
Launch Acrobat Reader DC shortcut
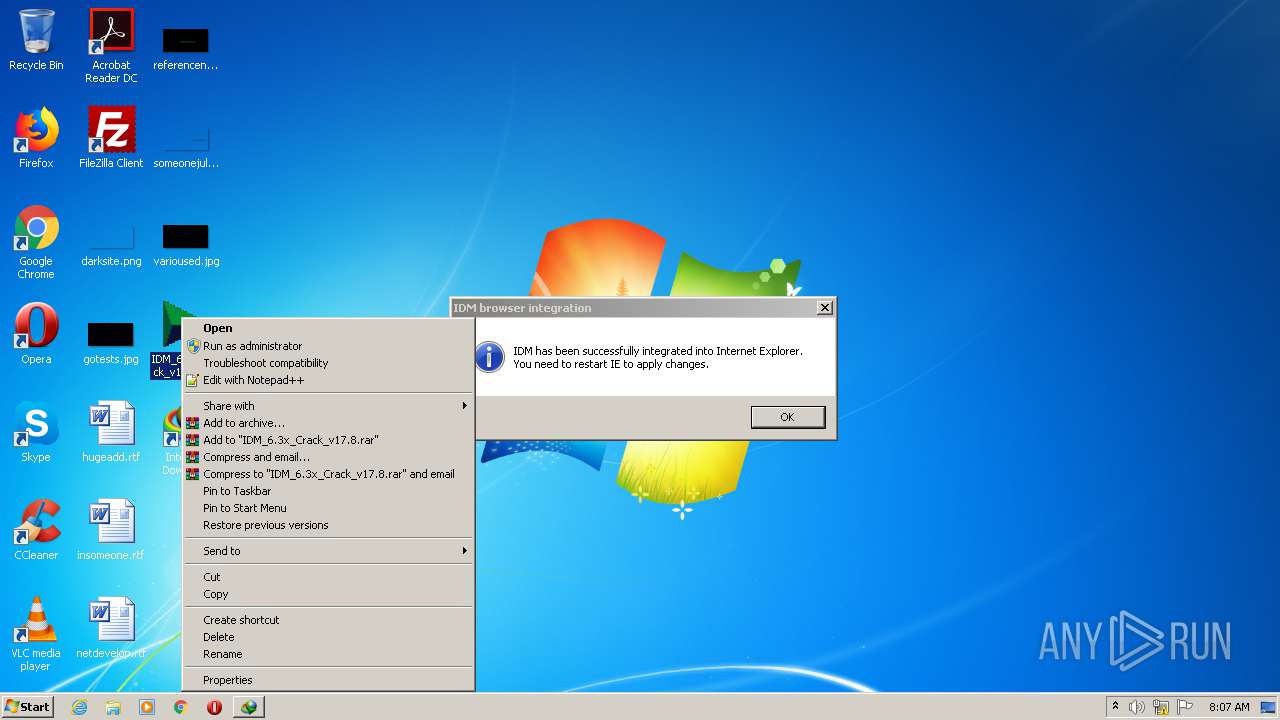click(111, 46)
